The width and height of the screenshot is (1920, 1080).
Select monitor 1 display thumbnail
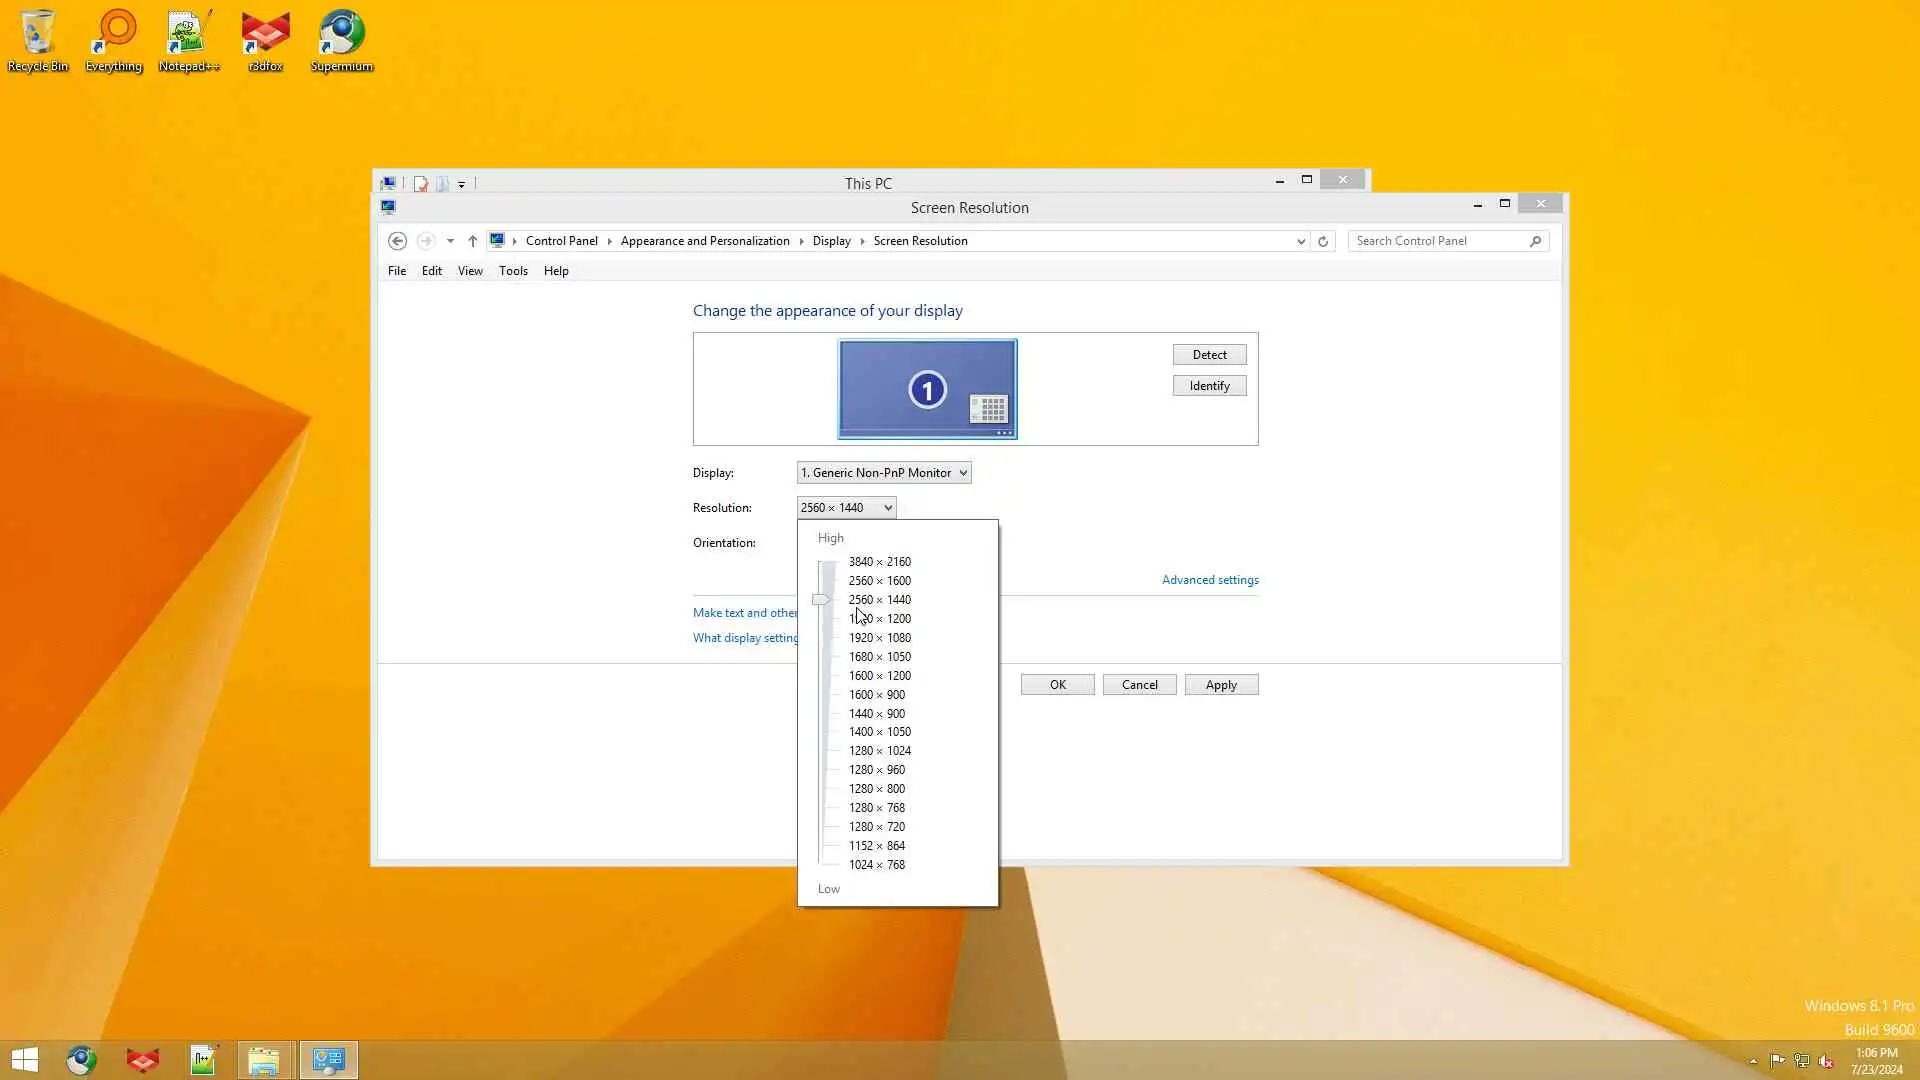coord(927,389)
